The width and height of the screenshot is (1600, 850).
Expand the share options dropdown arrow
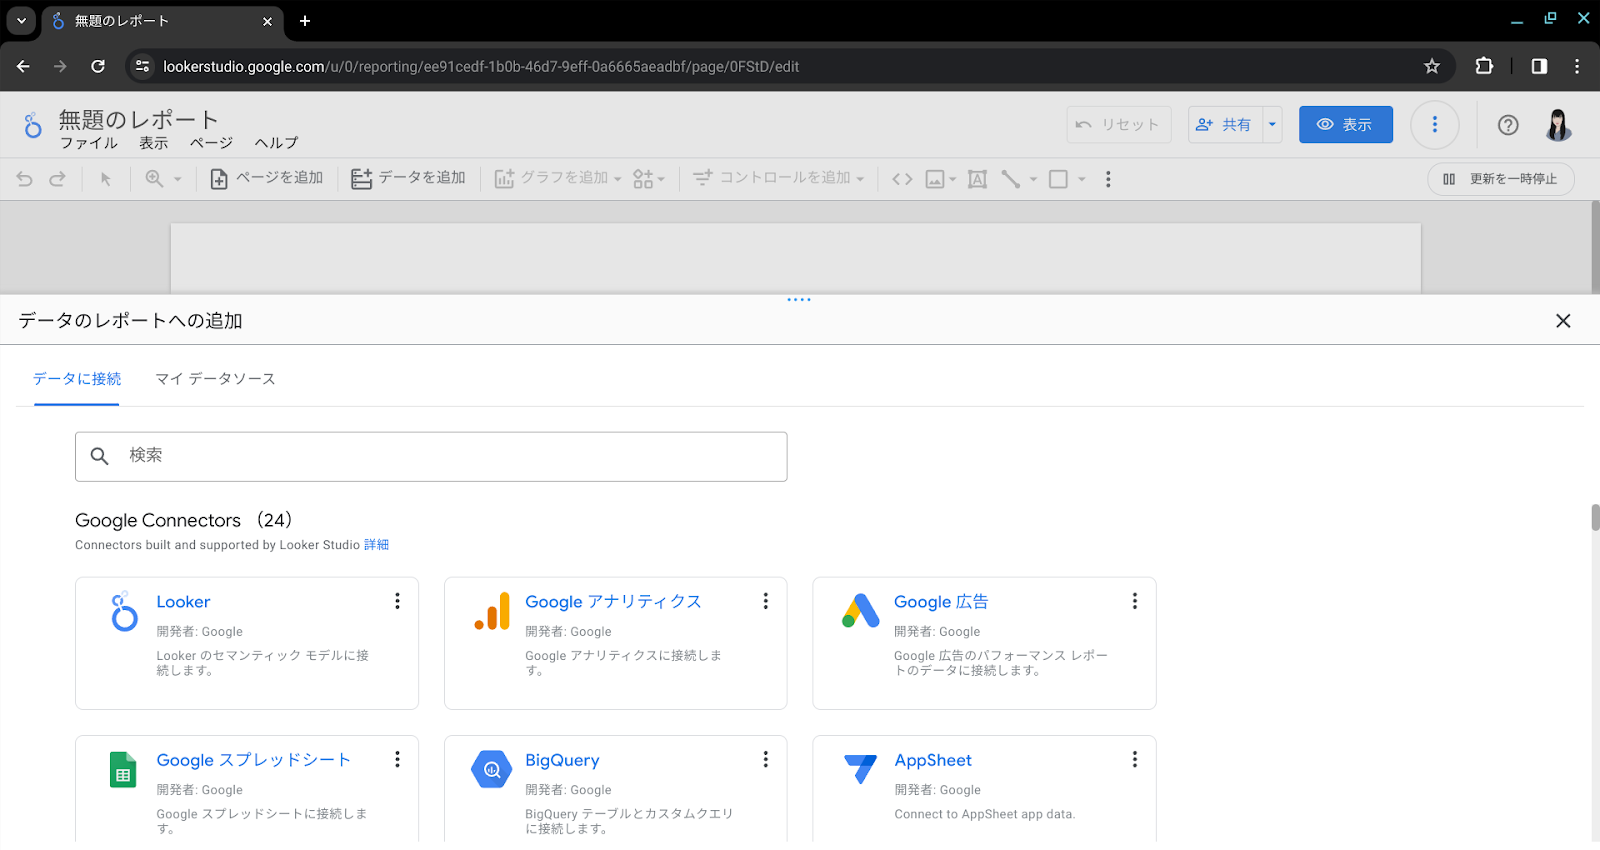pyautogui.click(x=1272, y=125)
